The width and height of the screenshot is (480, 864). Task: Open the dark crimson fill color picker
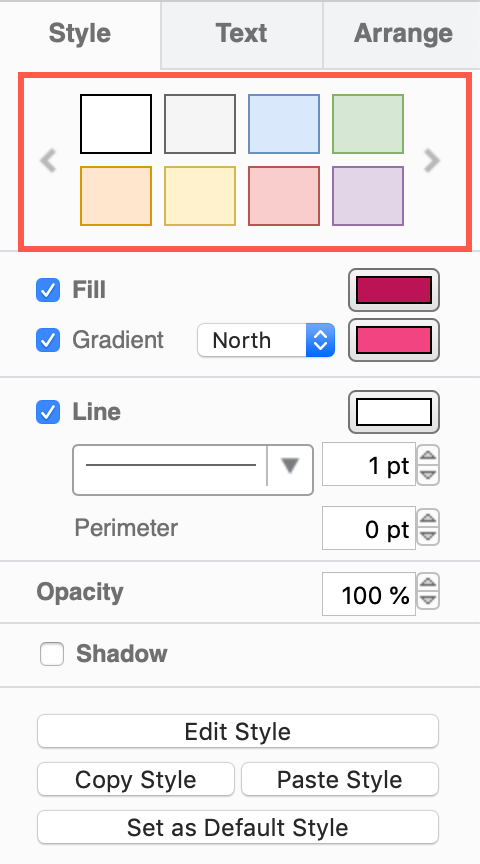click(394, 290)
